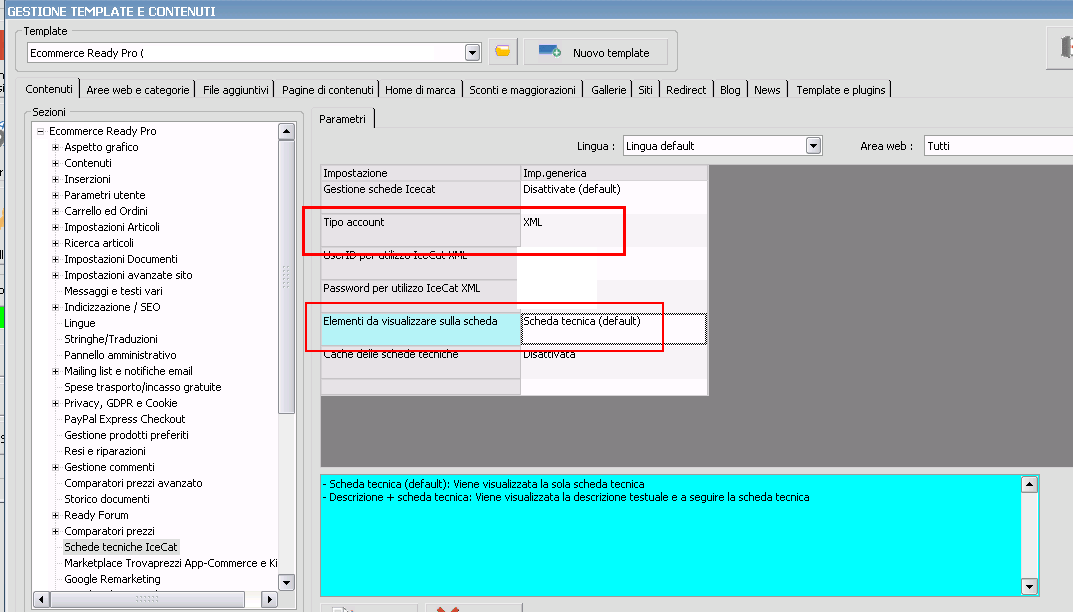Expand the Gestione commenti node
1073x612 pixels.
[55, 467]
